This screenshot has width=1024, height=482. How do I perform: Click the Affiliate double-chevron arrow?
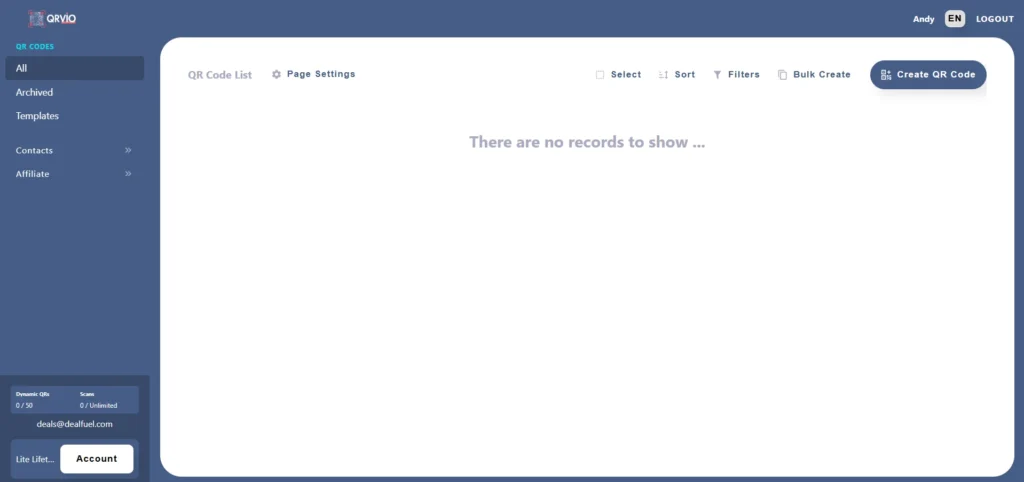(x=128, y=174)
